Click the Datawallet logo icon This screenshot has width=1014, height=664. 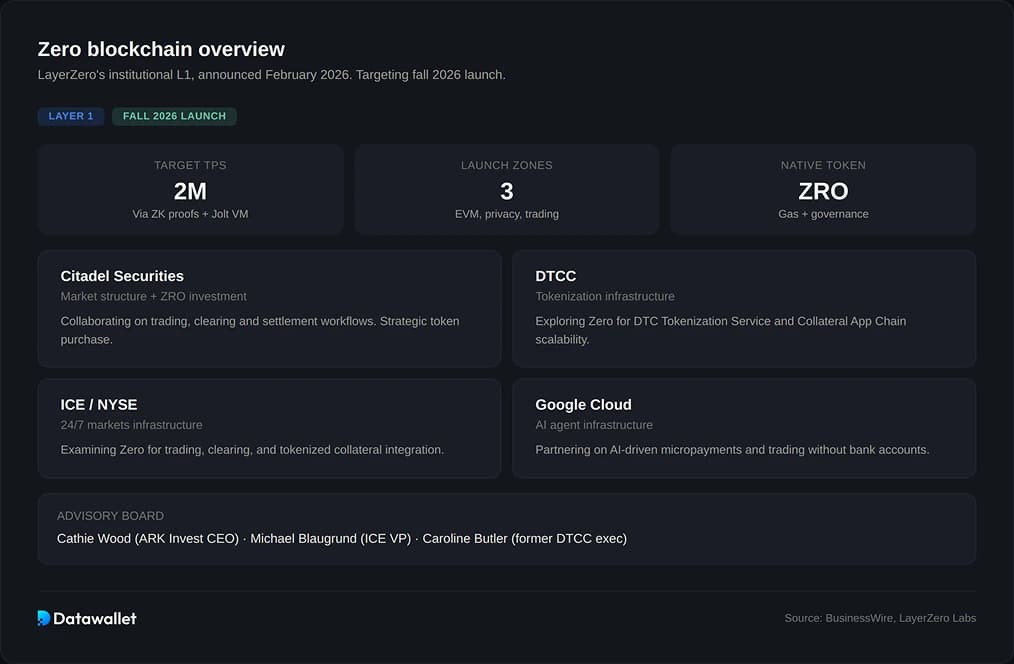pyautogui.click(x=44, y=618)
